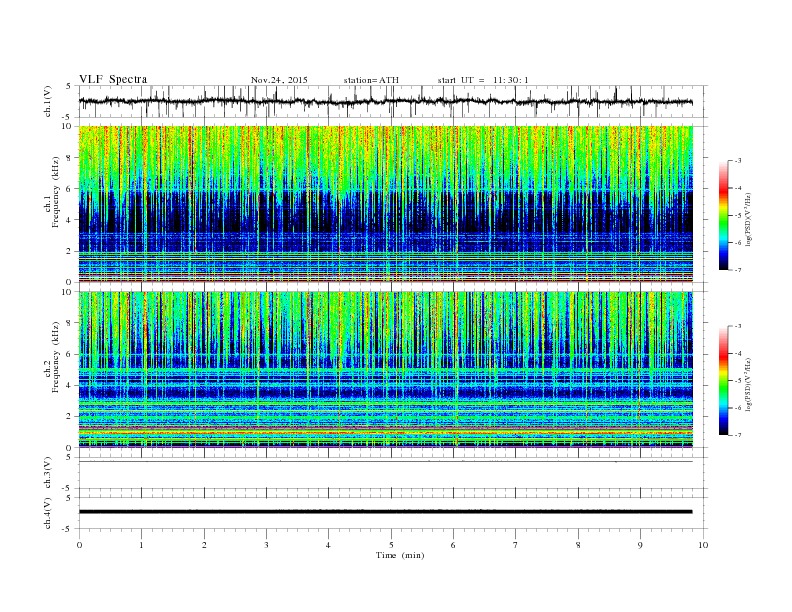Click the "ch.3(V)" axis label
792x612 pixels.
(48, 473)
